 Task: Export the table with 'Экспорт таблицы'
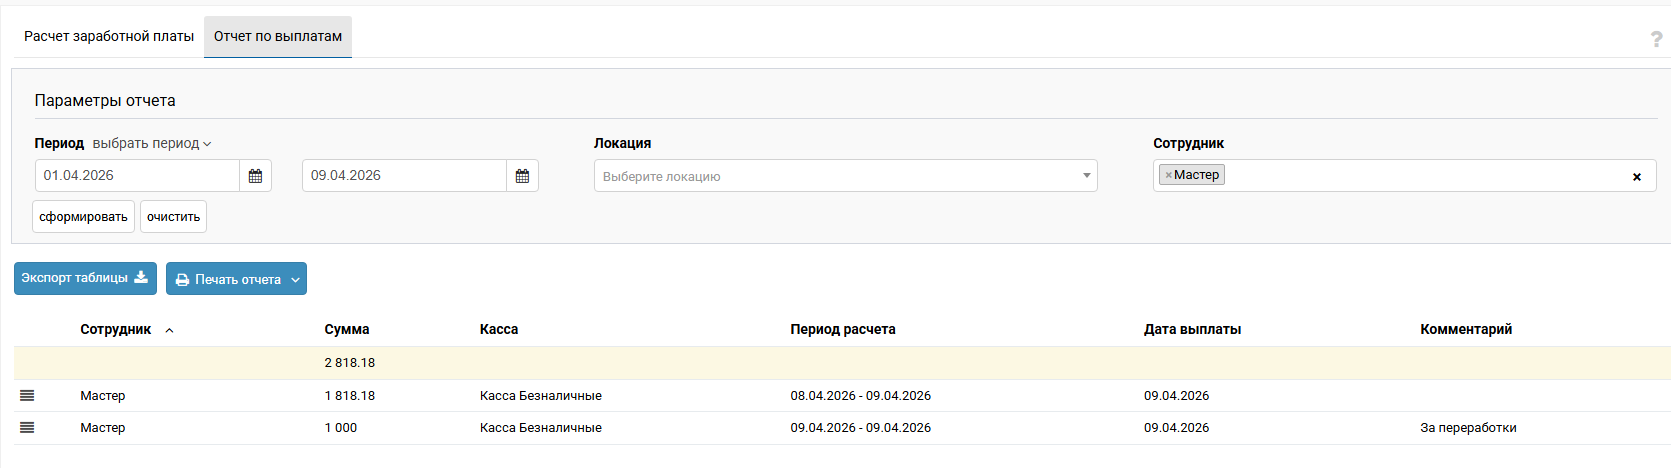(x=85, y=278)
